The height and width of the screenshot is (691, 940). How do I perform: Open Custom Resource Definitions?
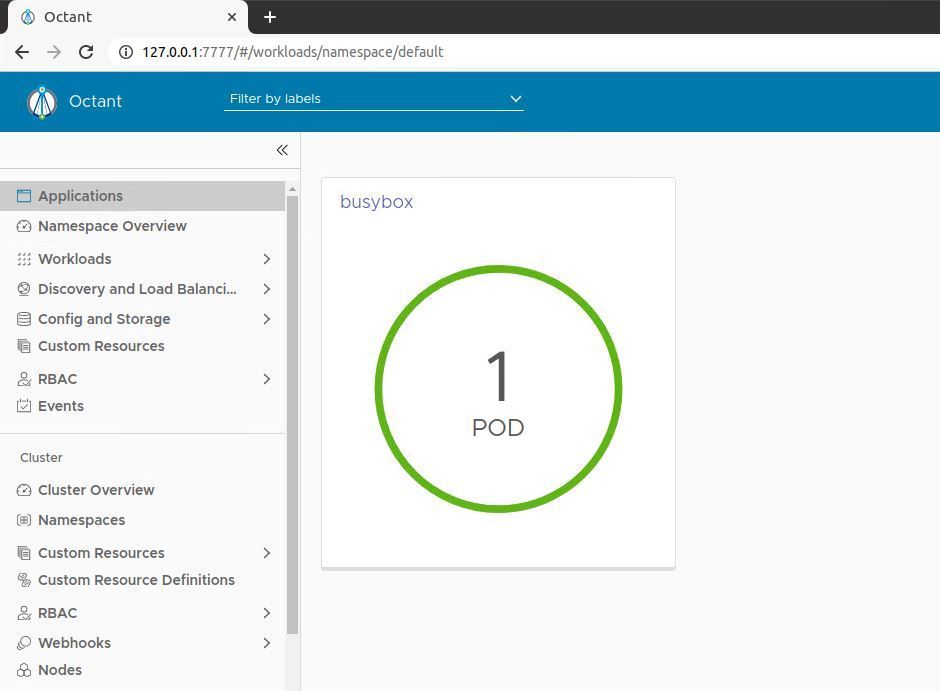pyautogui.click(x=136, y=580)
